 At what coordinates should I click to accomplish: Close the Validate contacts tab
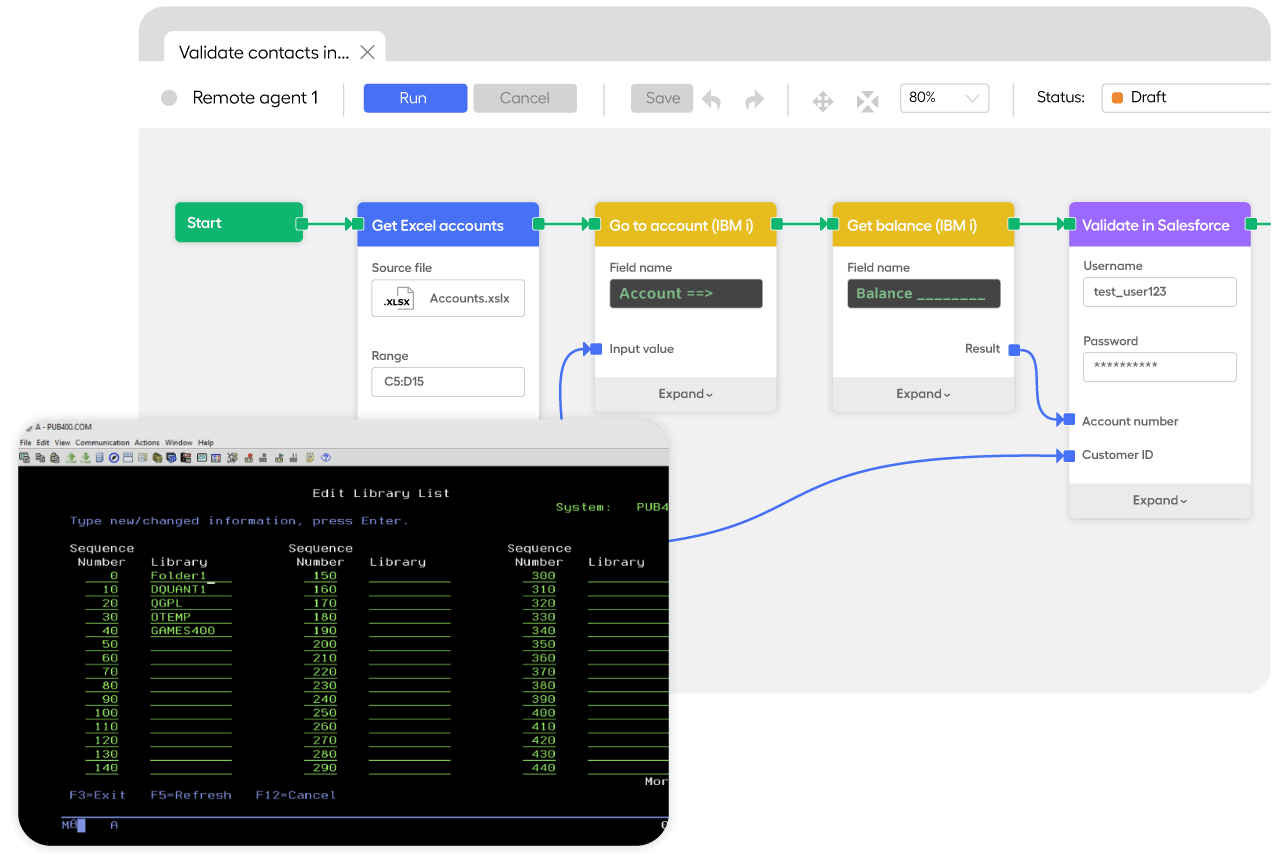coord(367,52)
